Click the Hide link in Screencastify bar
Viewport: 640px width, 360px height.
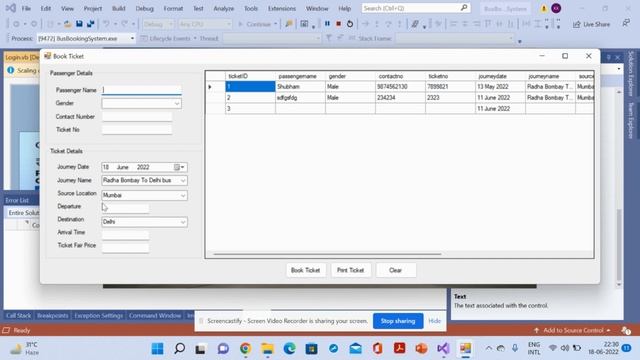pyautogui.click(x=434, y=321)
